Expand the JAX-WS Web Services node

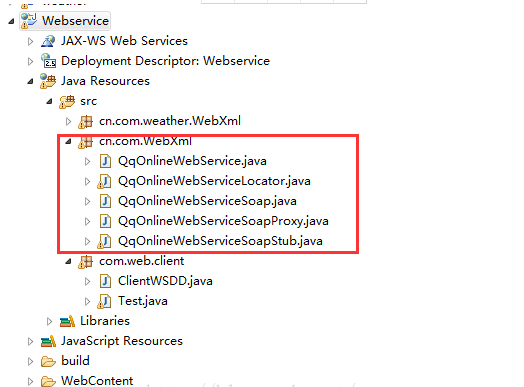click(30, 41)
